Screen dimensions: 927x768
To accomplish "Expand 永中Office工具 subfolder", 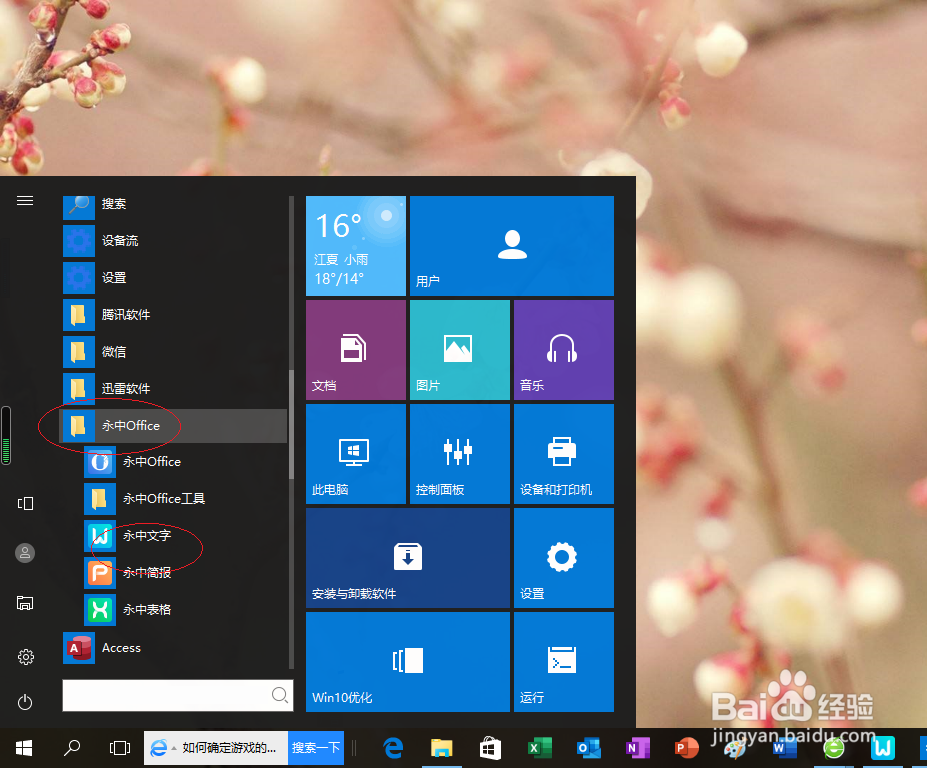I will pyautogui.click(x=185, y=499).
